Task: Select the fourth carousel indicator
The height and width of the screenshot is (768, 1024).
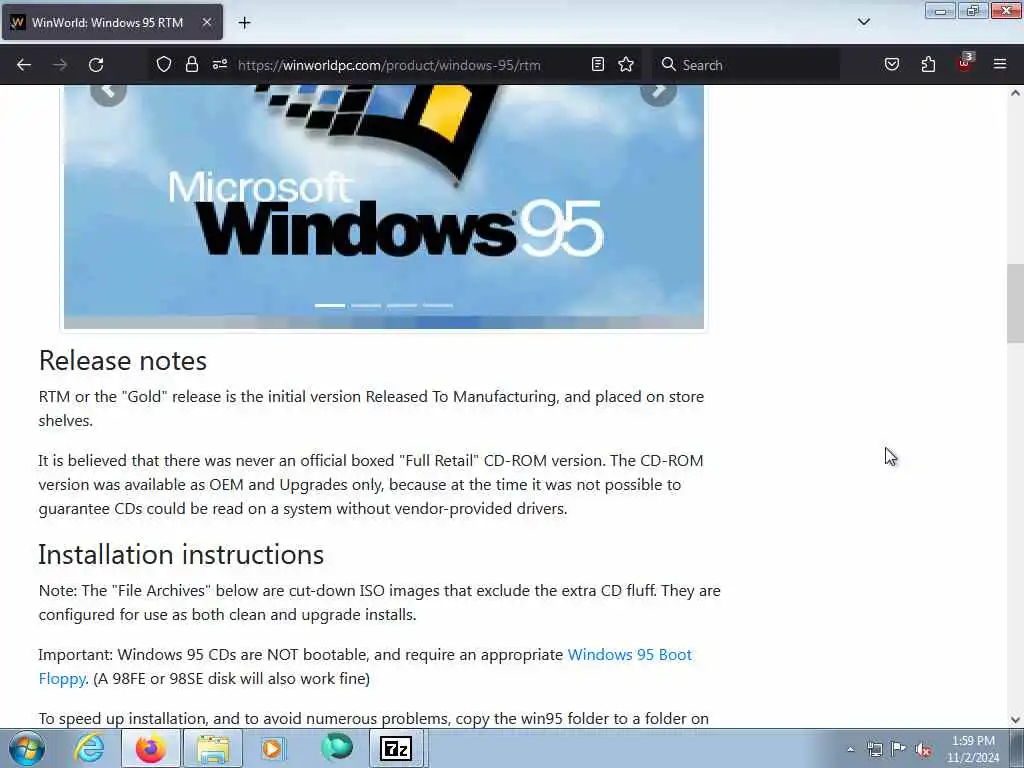Action: (x=438, y=305)
